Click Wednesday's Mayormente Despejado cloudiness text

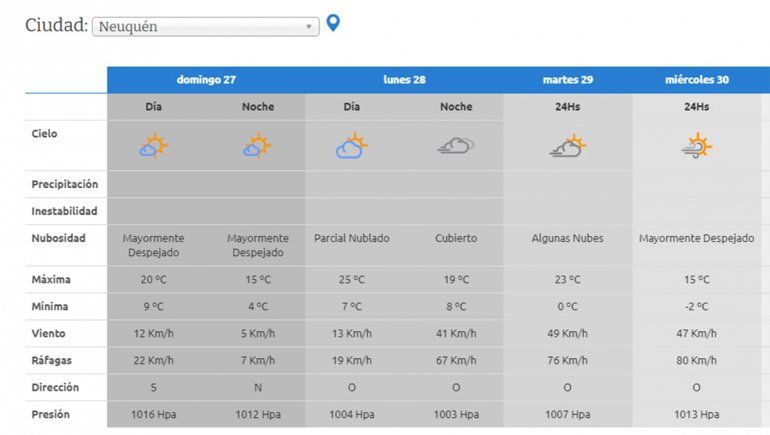click(697, 239)
